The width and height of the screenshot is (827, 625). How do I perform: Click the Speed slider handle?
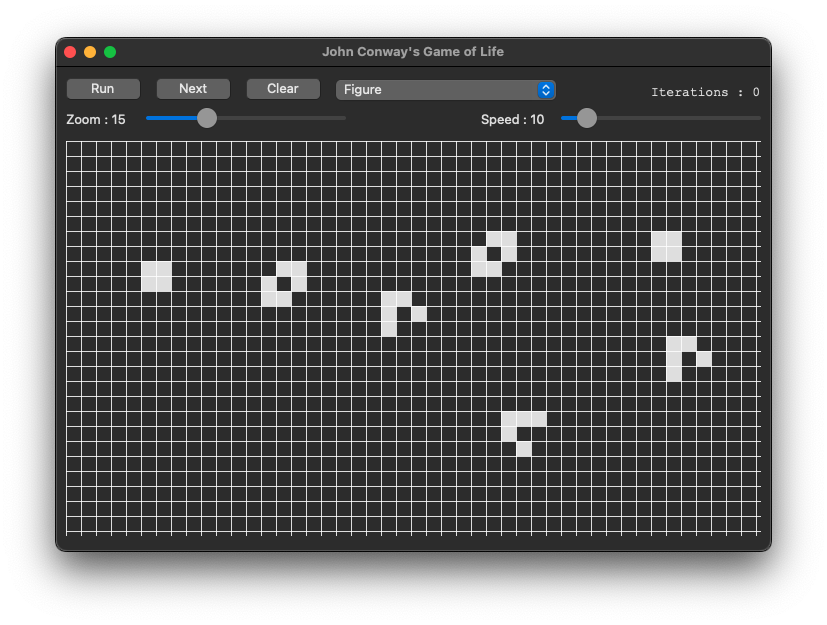[x=587, y=118]
